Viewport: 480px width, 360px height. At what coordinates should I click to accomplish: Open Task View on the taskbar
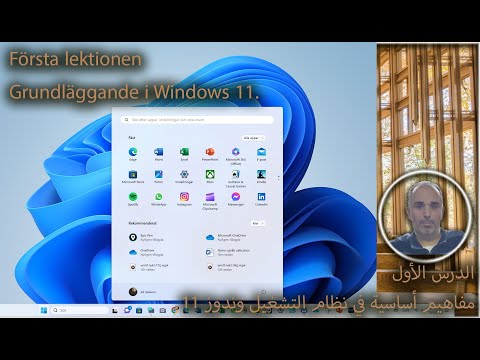pyautogui.click(x=115, y=310)
